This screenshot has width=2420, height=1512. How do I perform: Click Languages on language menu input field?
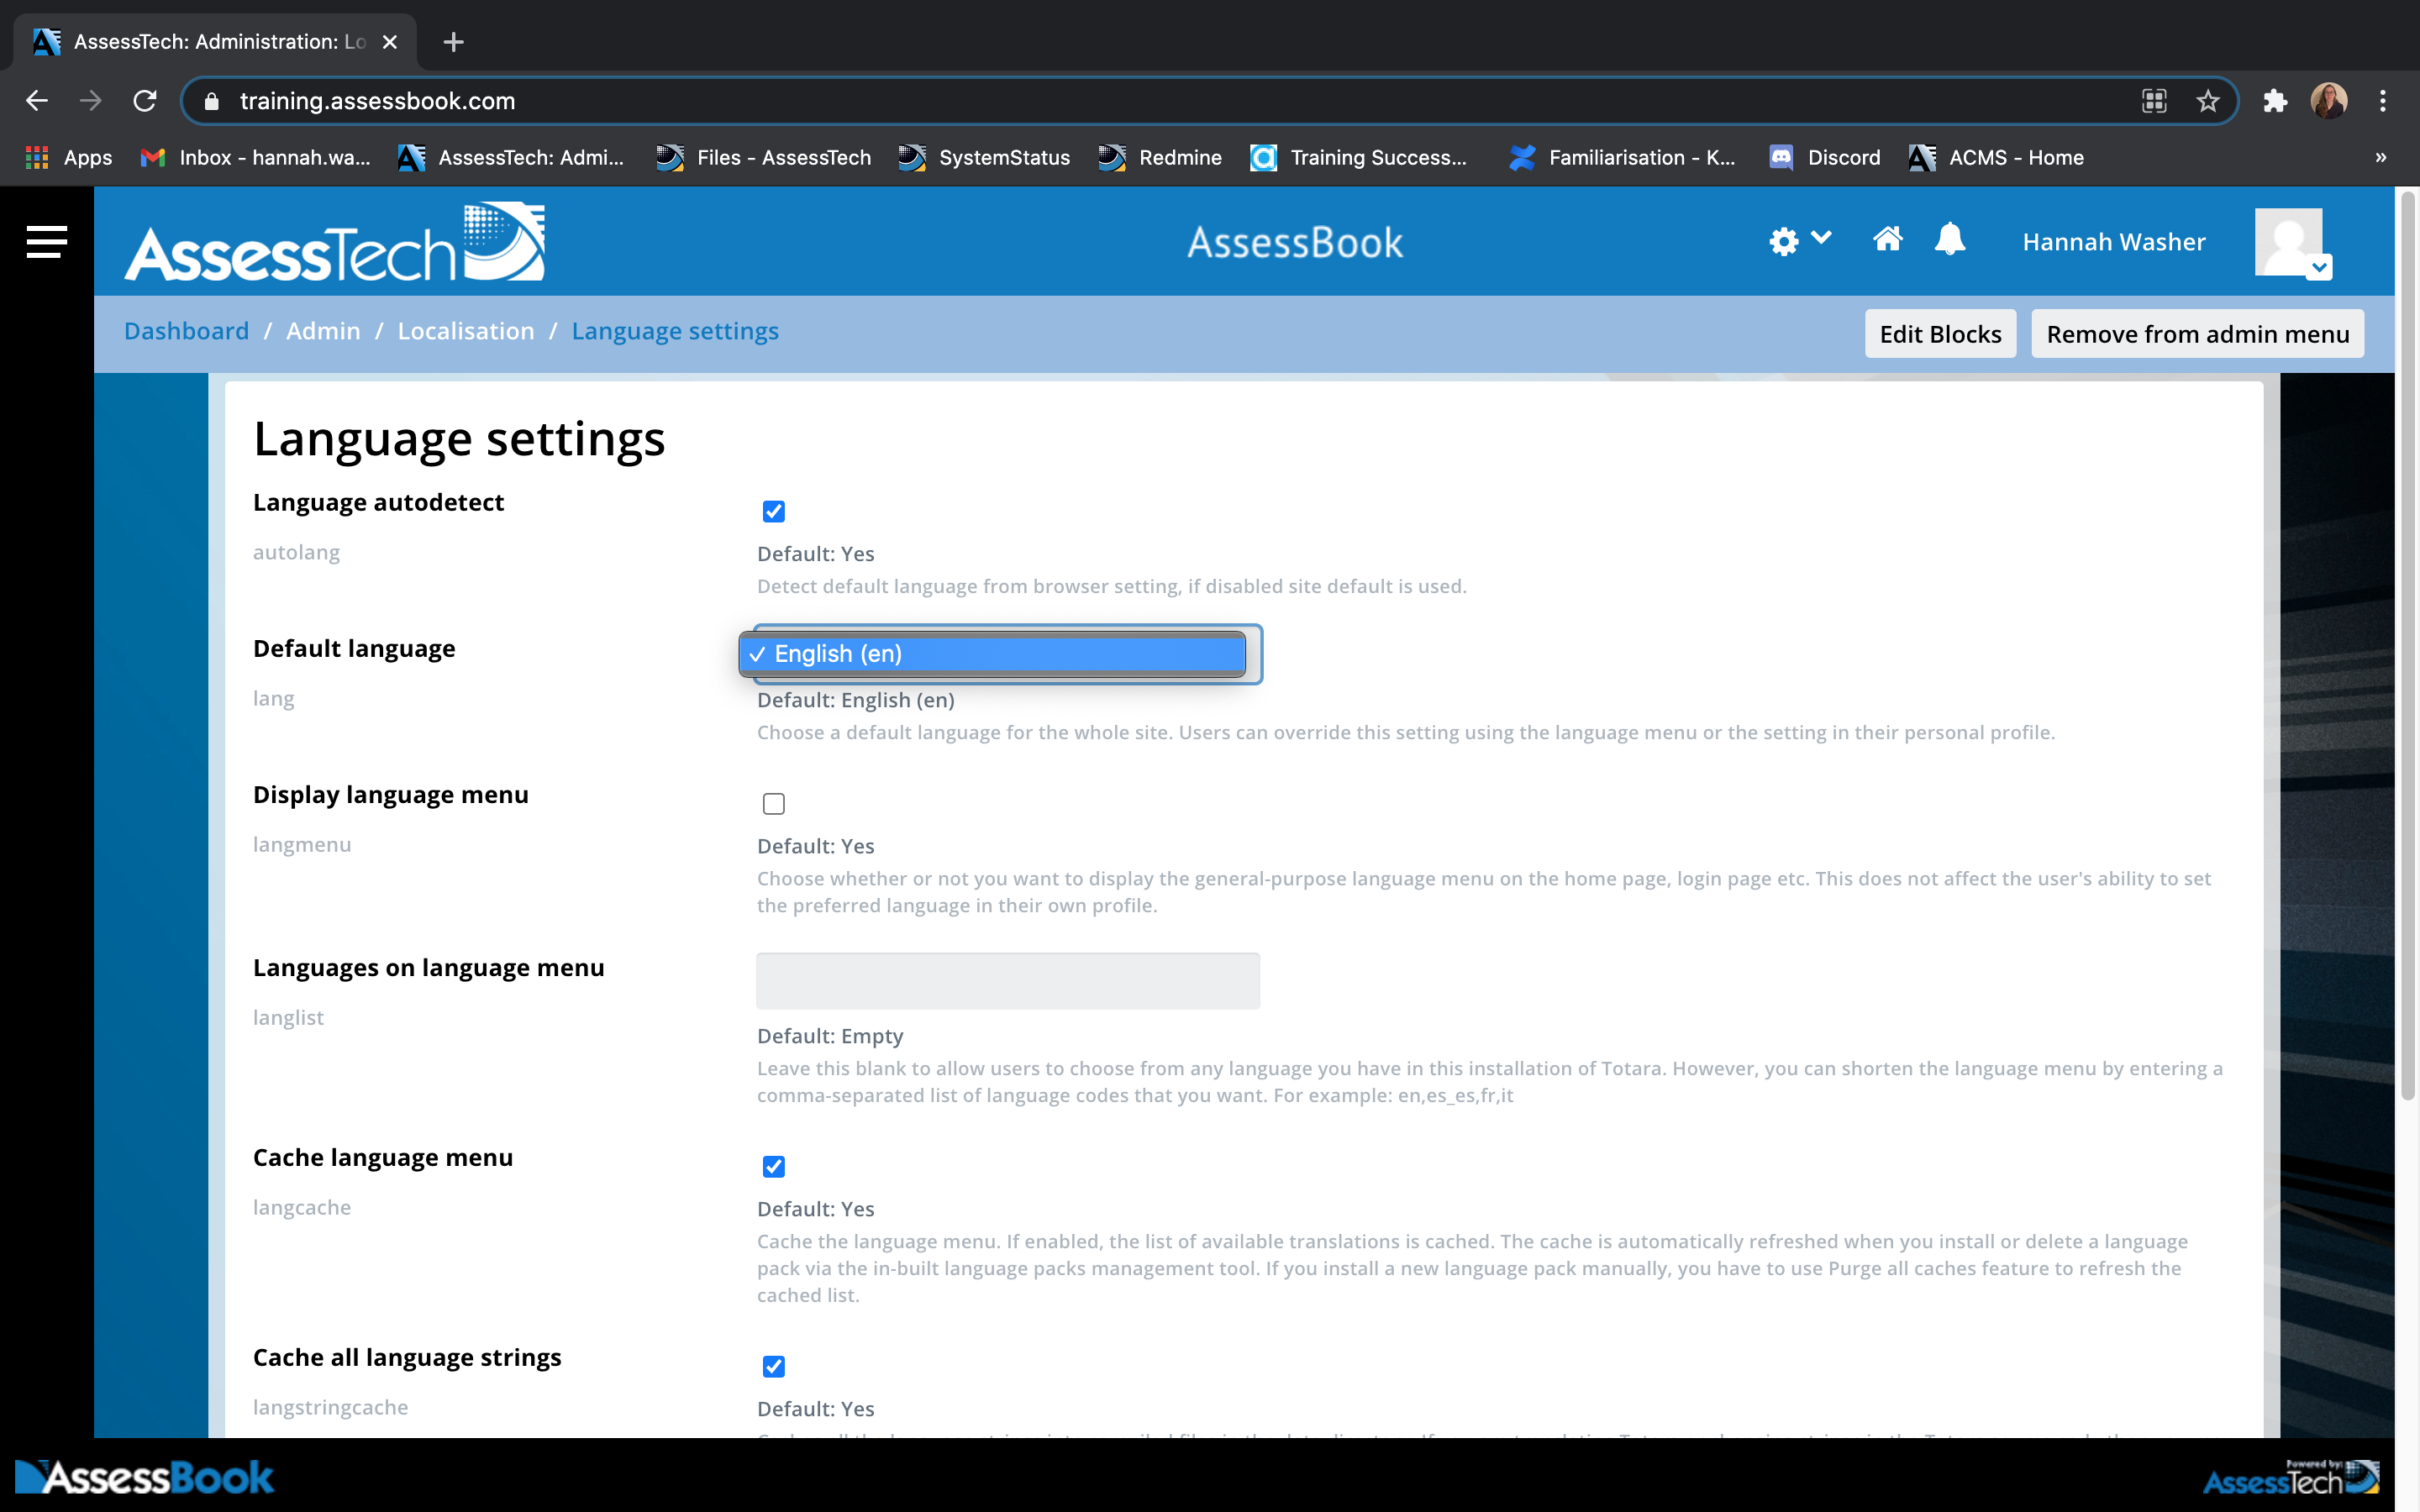point(1007,980)
